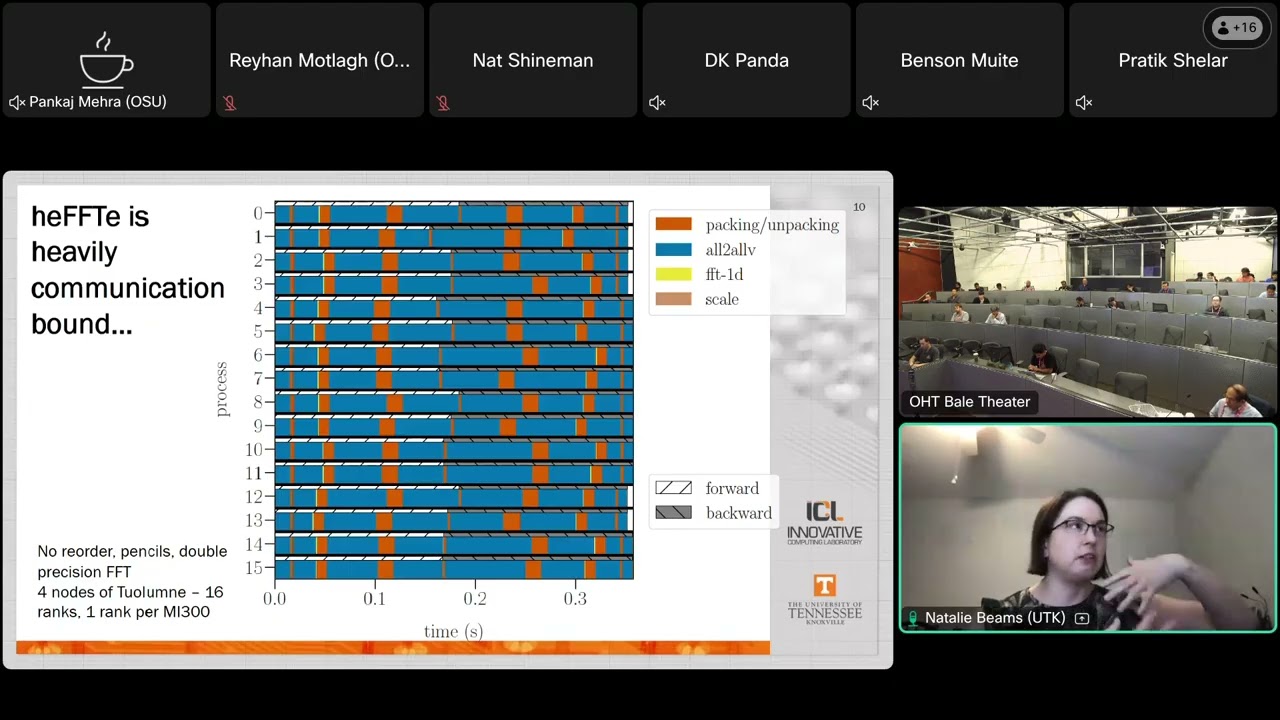The image size is (1280, 720).
Task: Click the OHT Bale Theater name label
Action: [969, 402]
